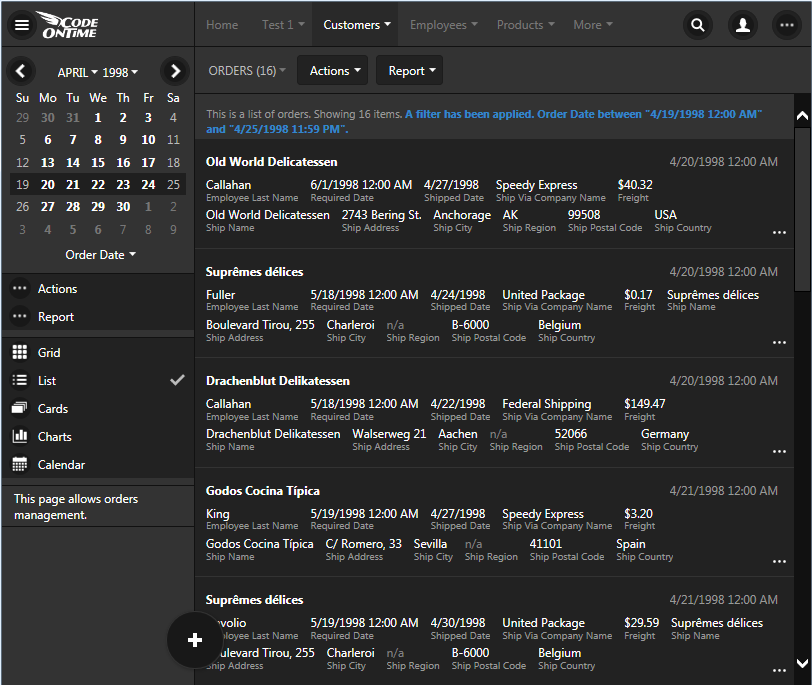Open the user account icon

pos(742,25)
